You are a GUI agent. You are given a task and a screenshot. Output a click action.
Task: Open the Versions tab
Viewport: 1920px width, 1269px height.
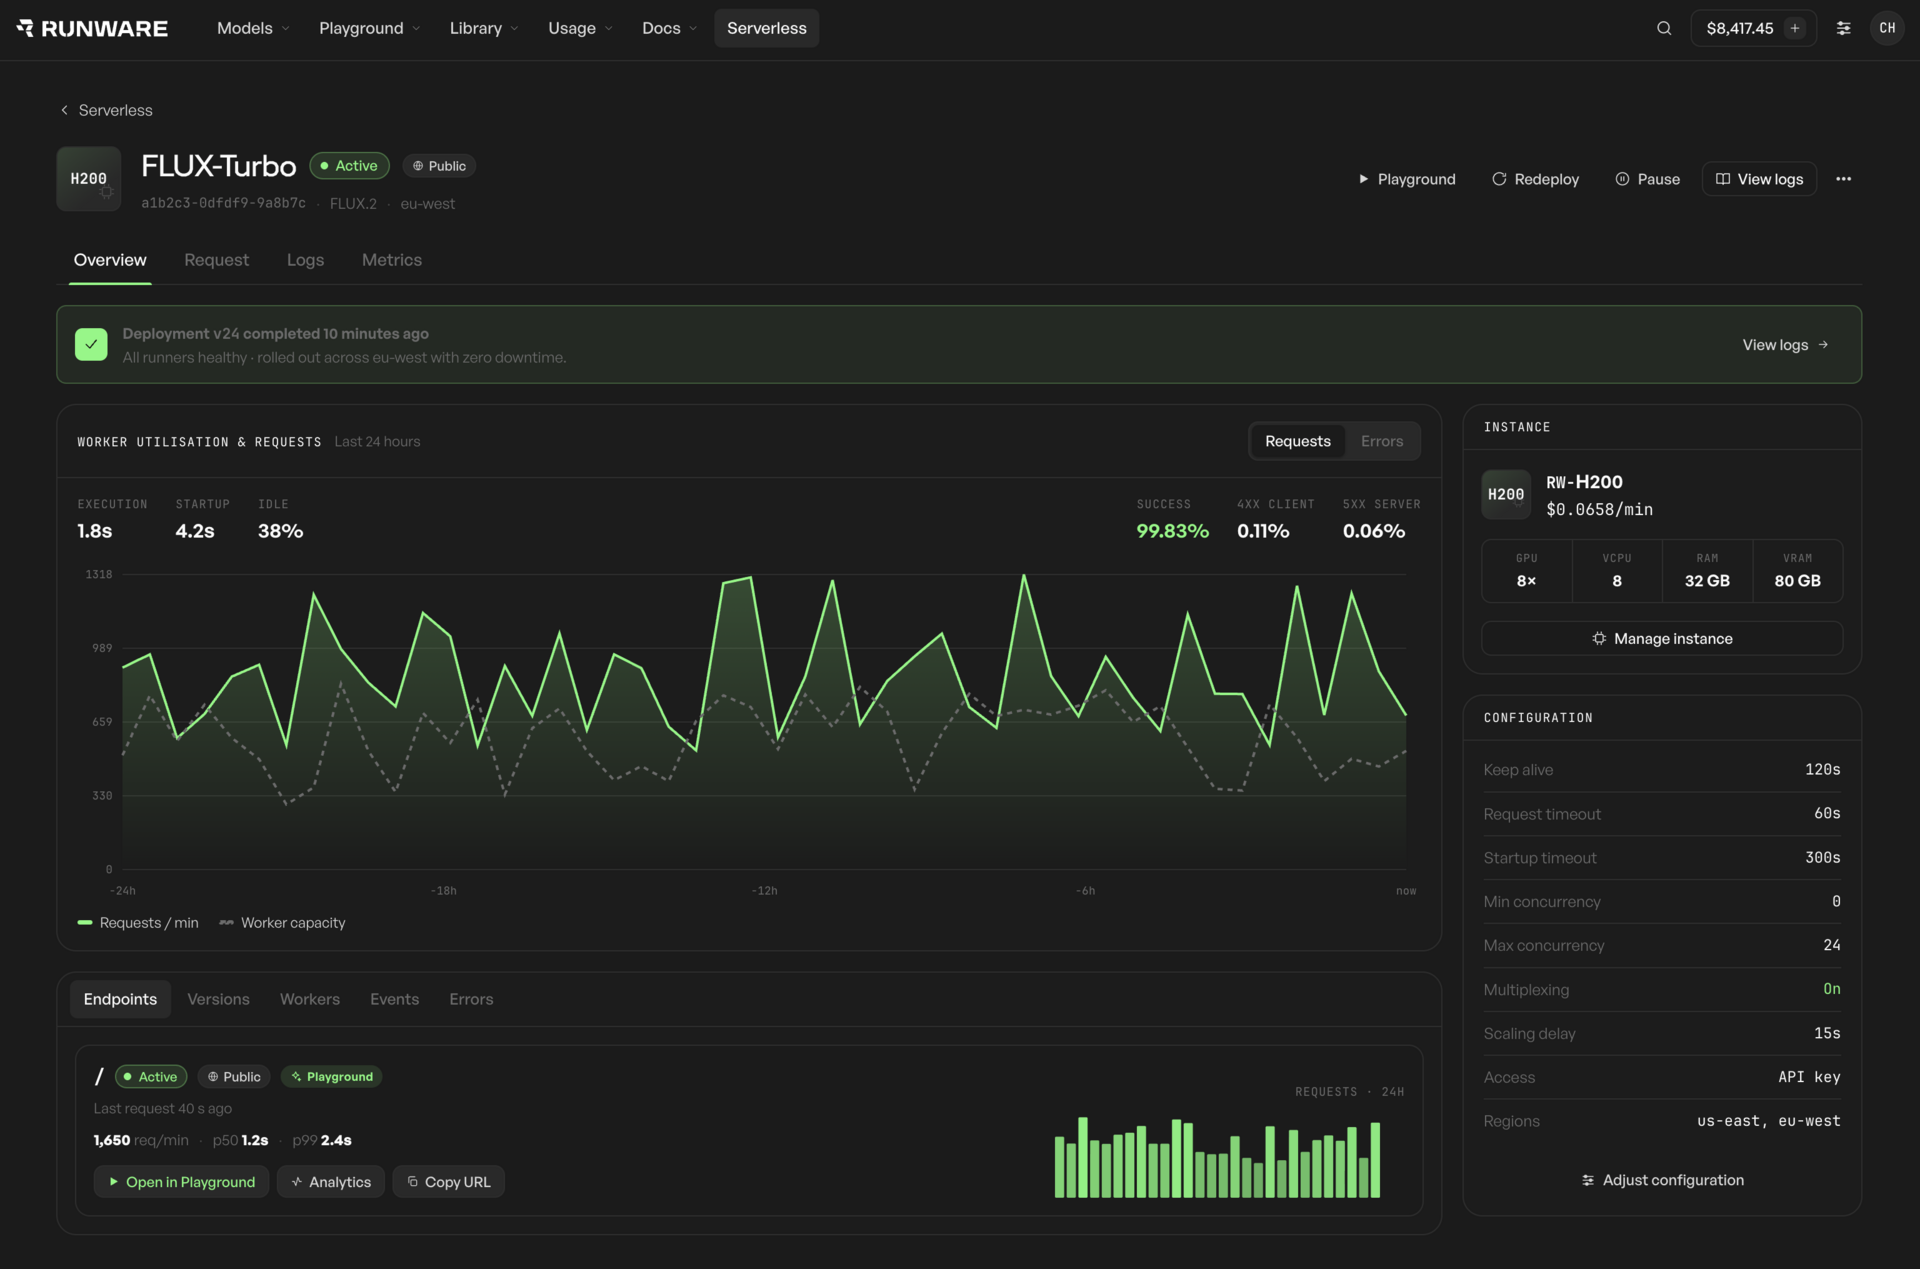click(x=218, y=999)
